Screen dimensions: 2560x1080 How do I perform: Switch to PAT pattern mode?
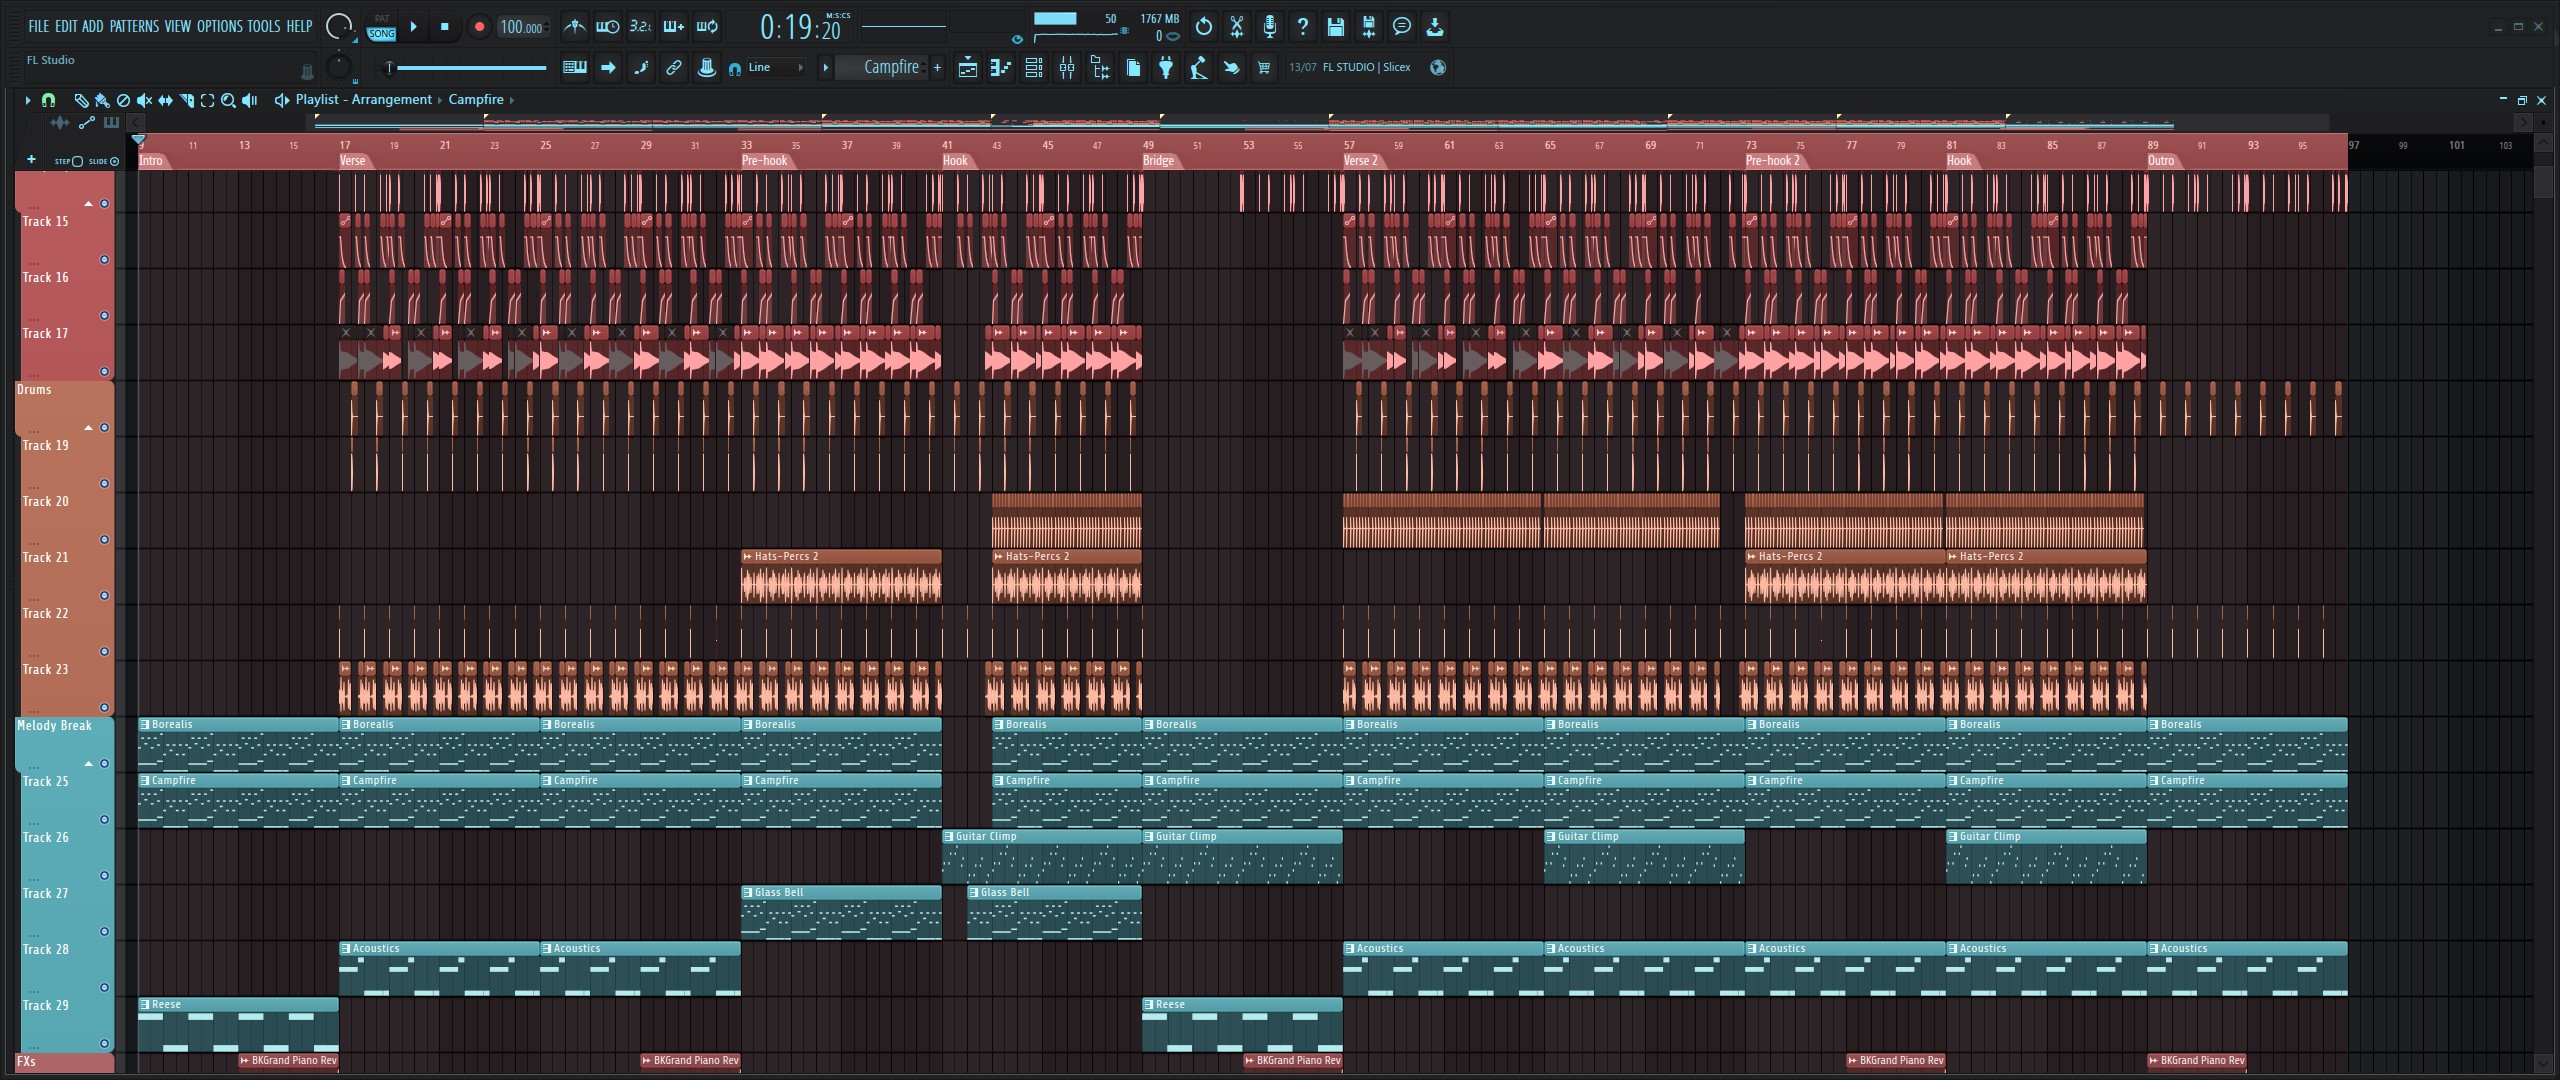(x=381, y=19)
